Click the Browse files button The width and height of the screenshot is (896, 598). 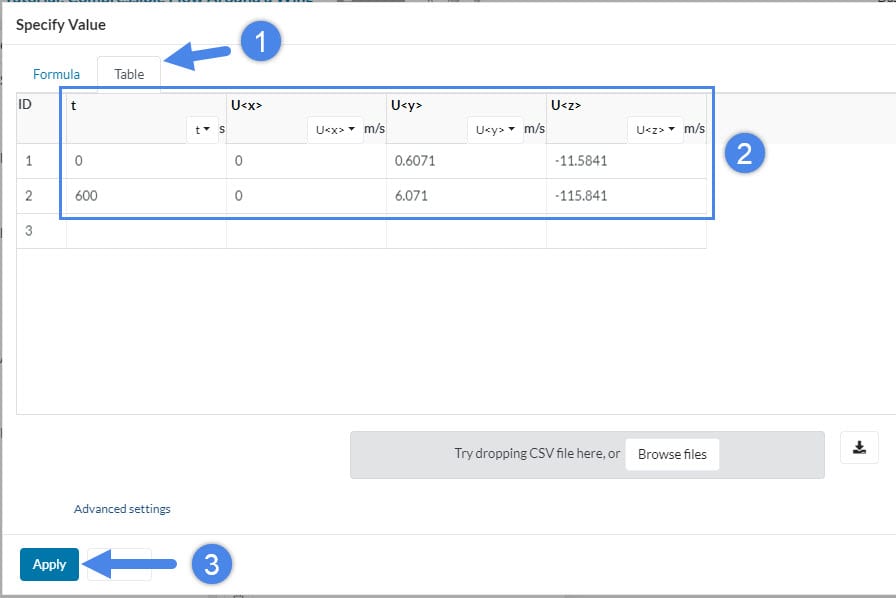(x=672, y=454)
